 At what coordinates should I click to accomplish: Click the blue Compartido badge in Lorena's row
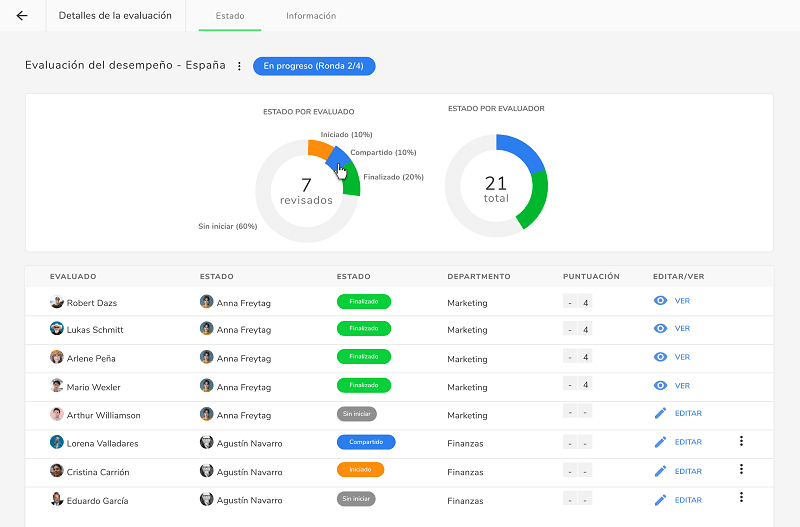point(366,442)
